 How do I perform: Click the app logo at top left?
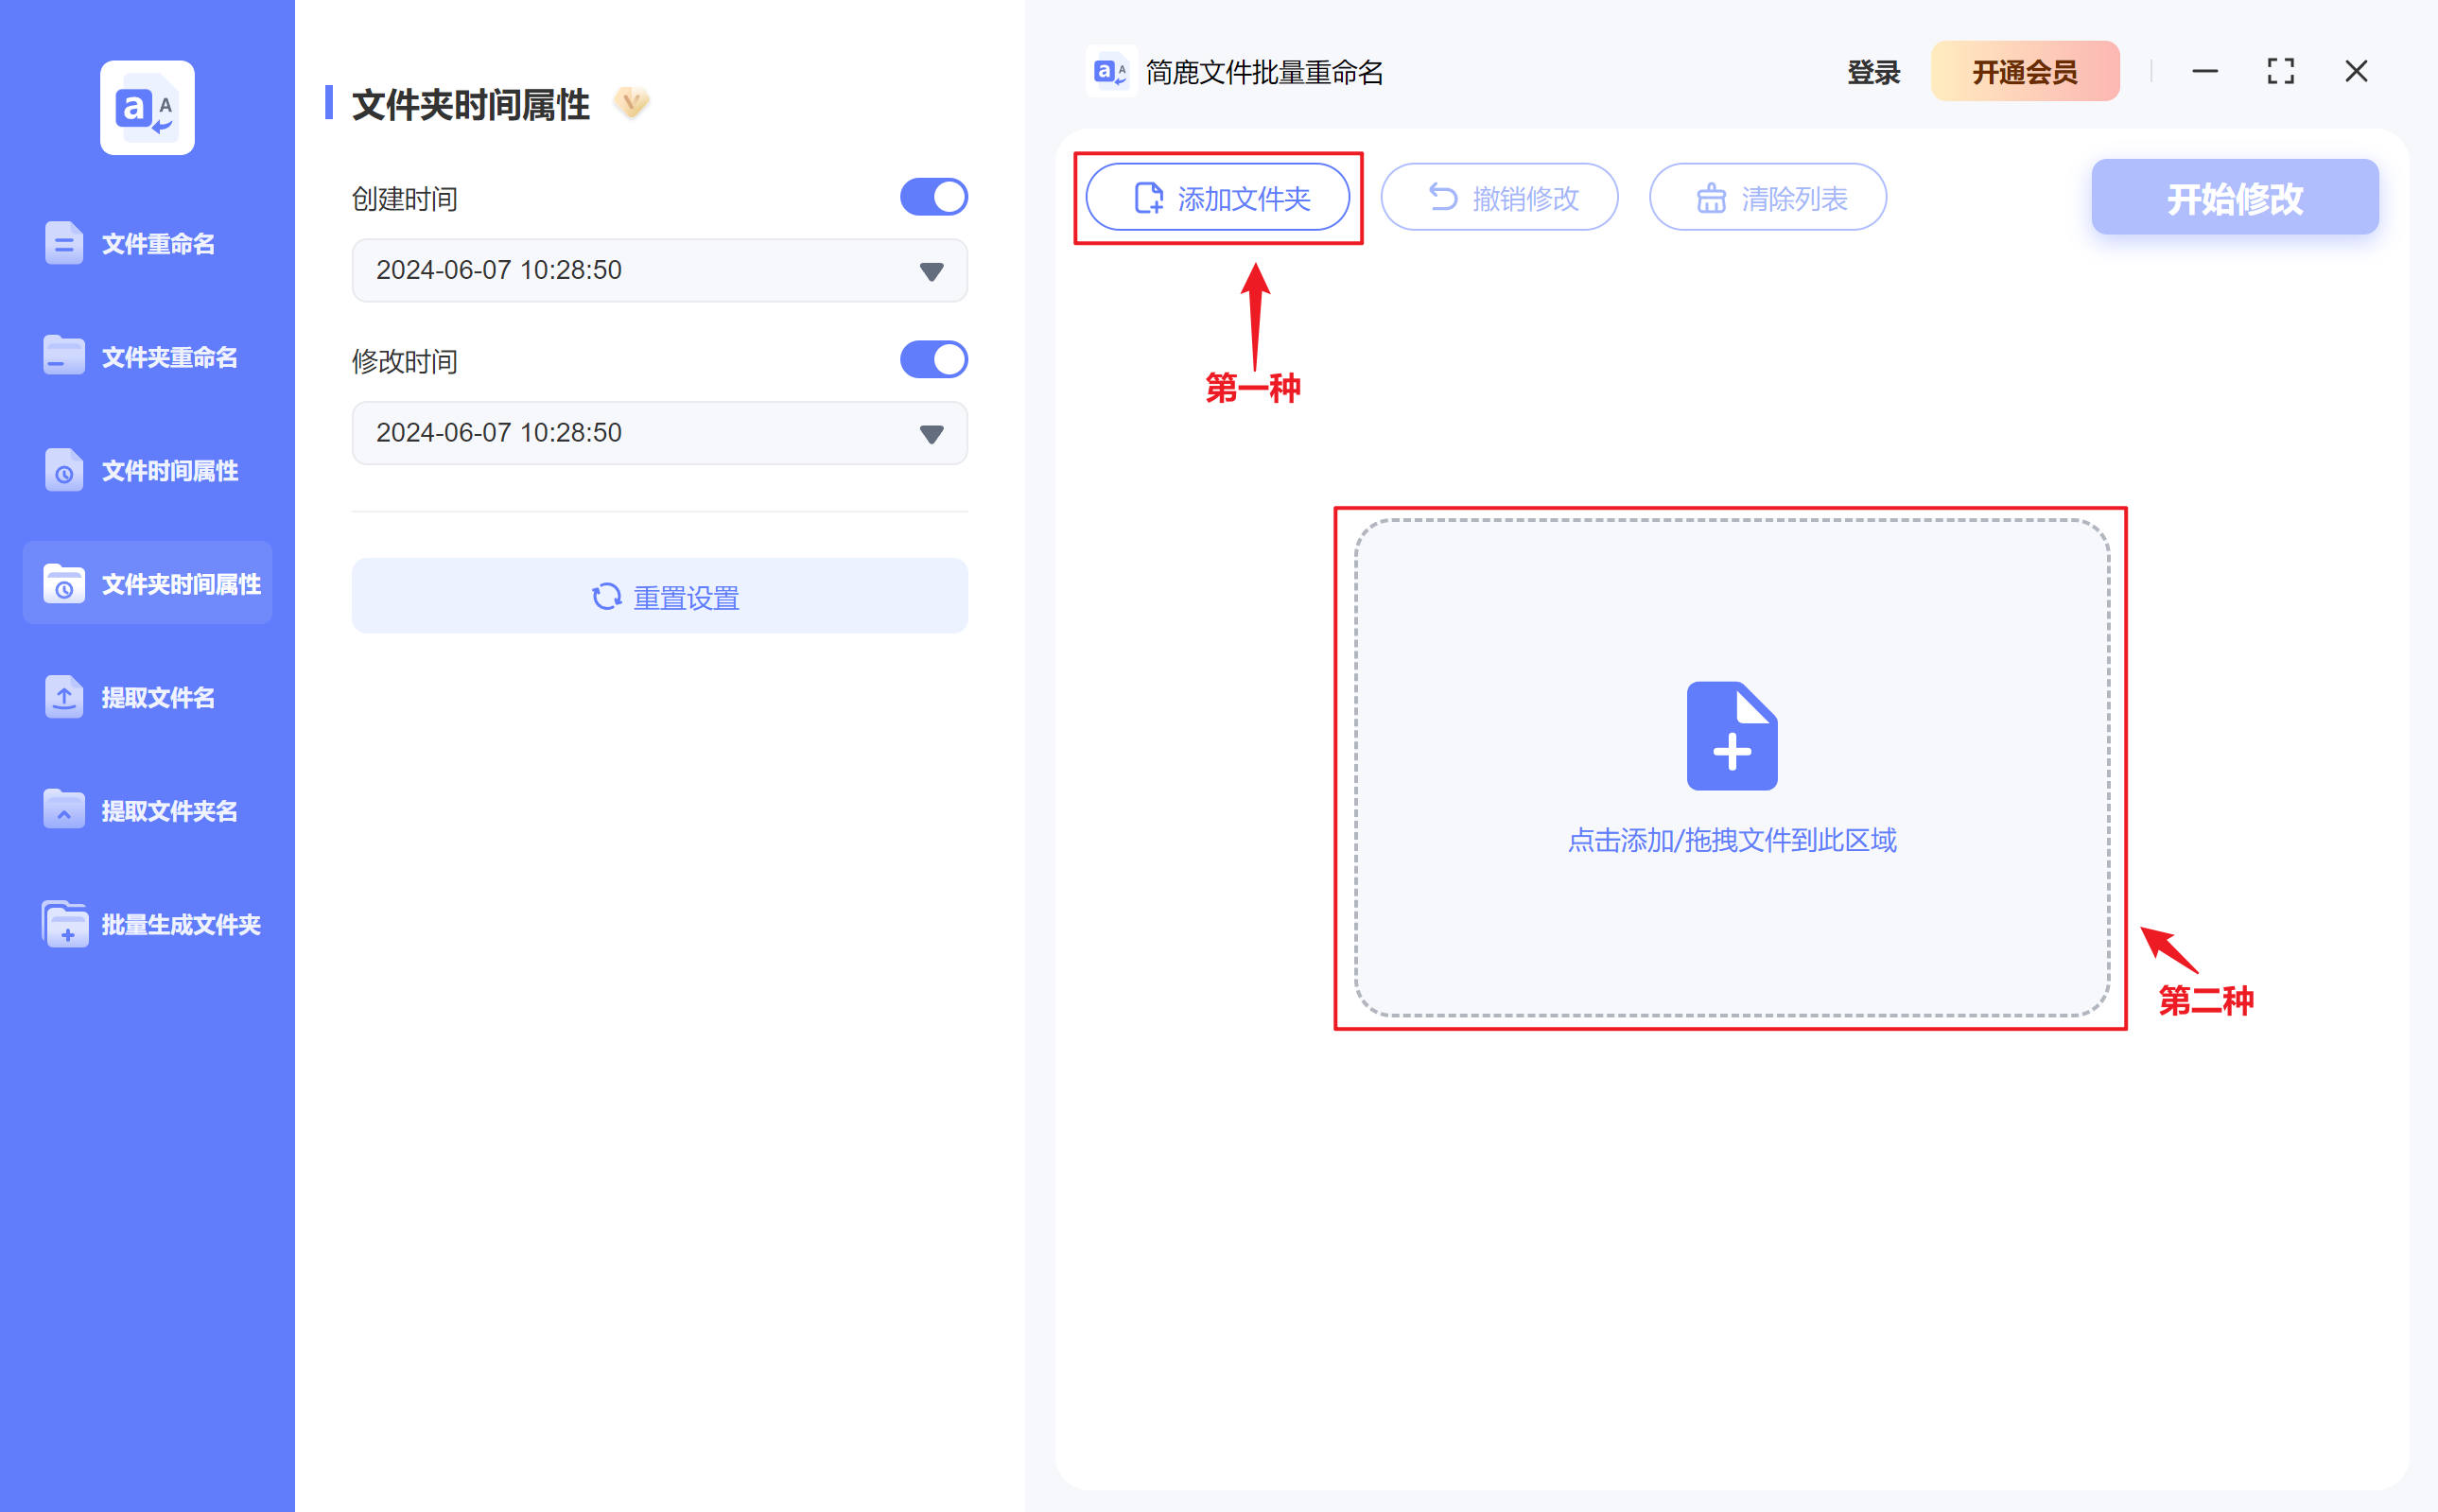[x=147, y=107]
